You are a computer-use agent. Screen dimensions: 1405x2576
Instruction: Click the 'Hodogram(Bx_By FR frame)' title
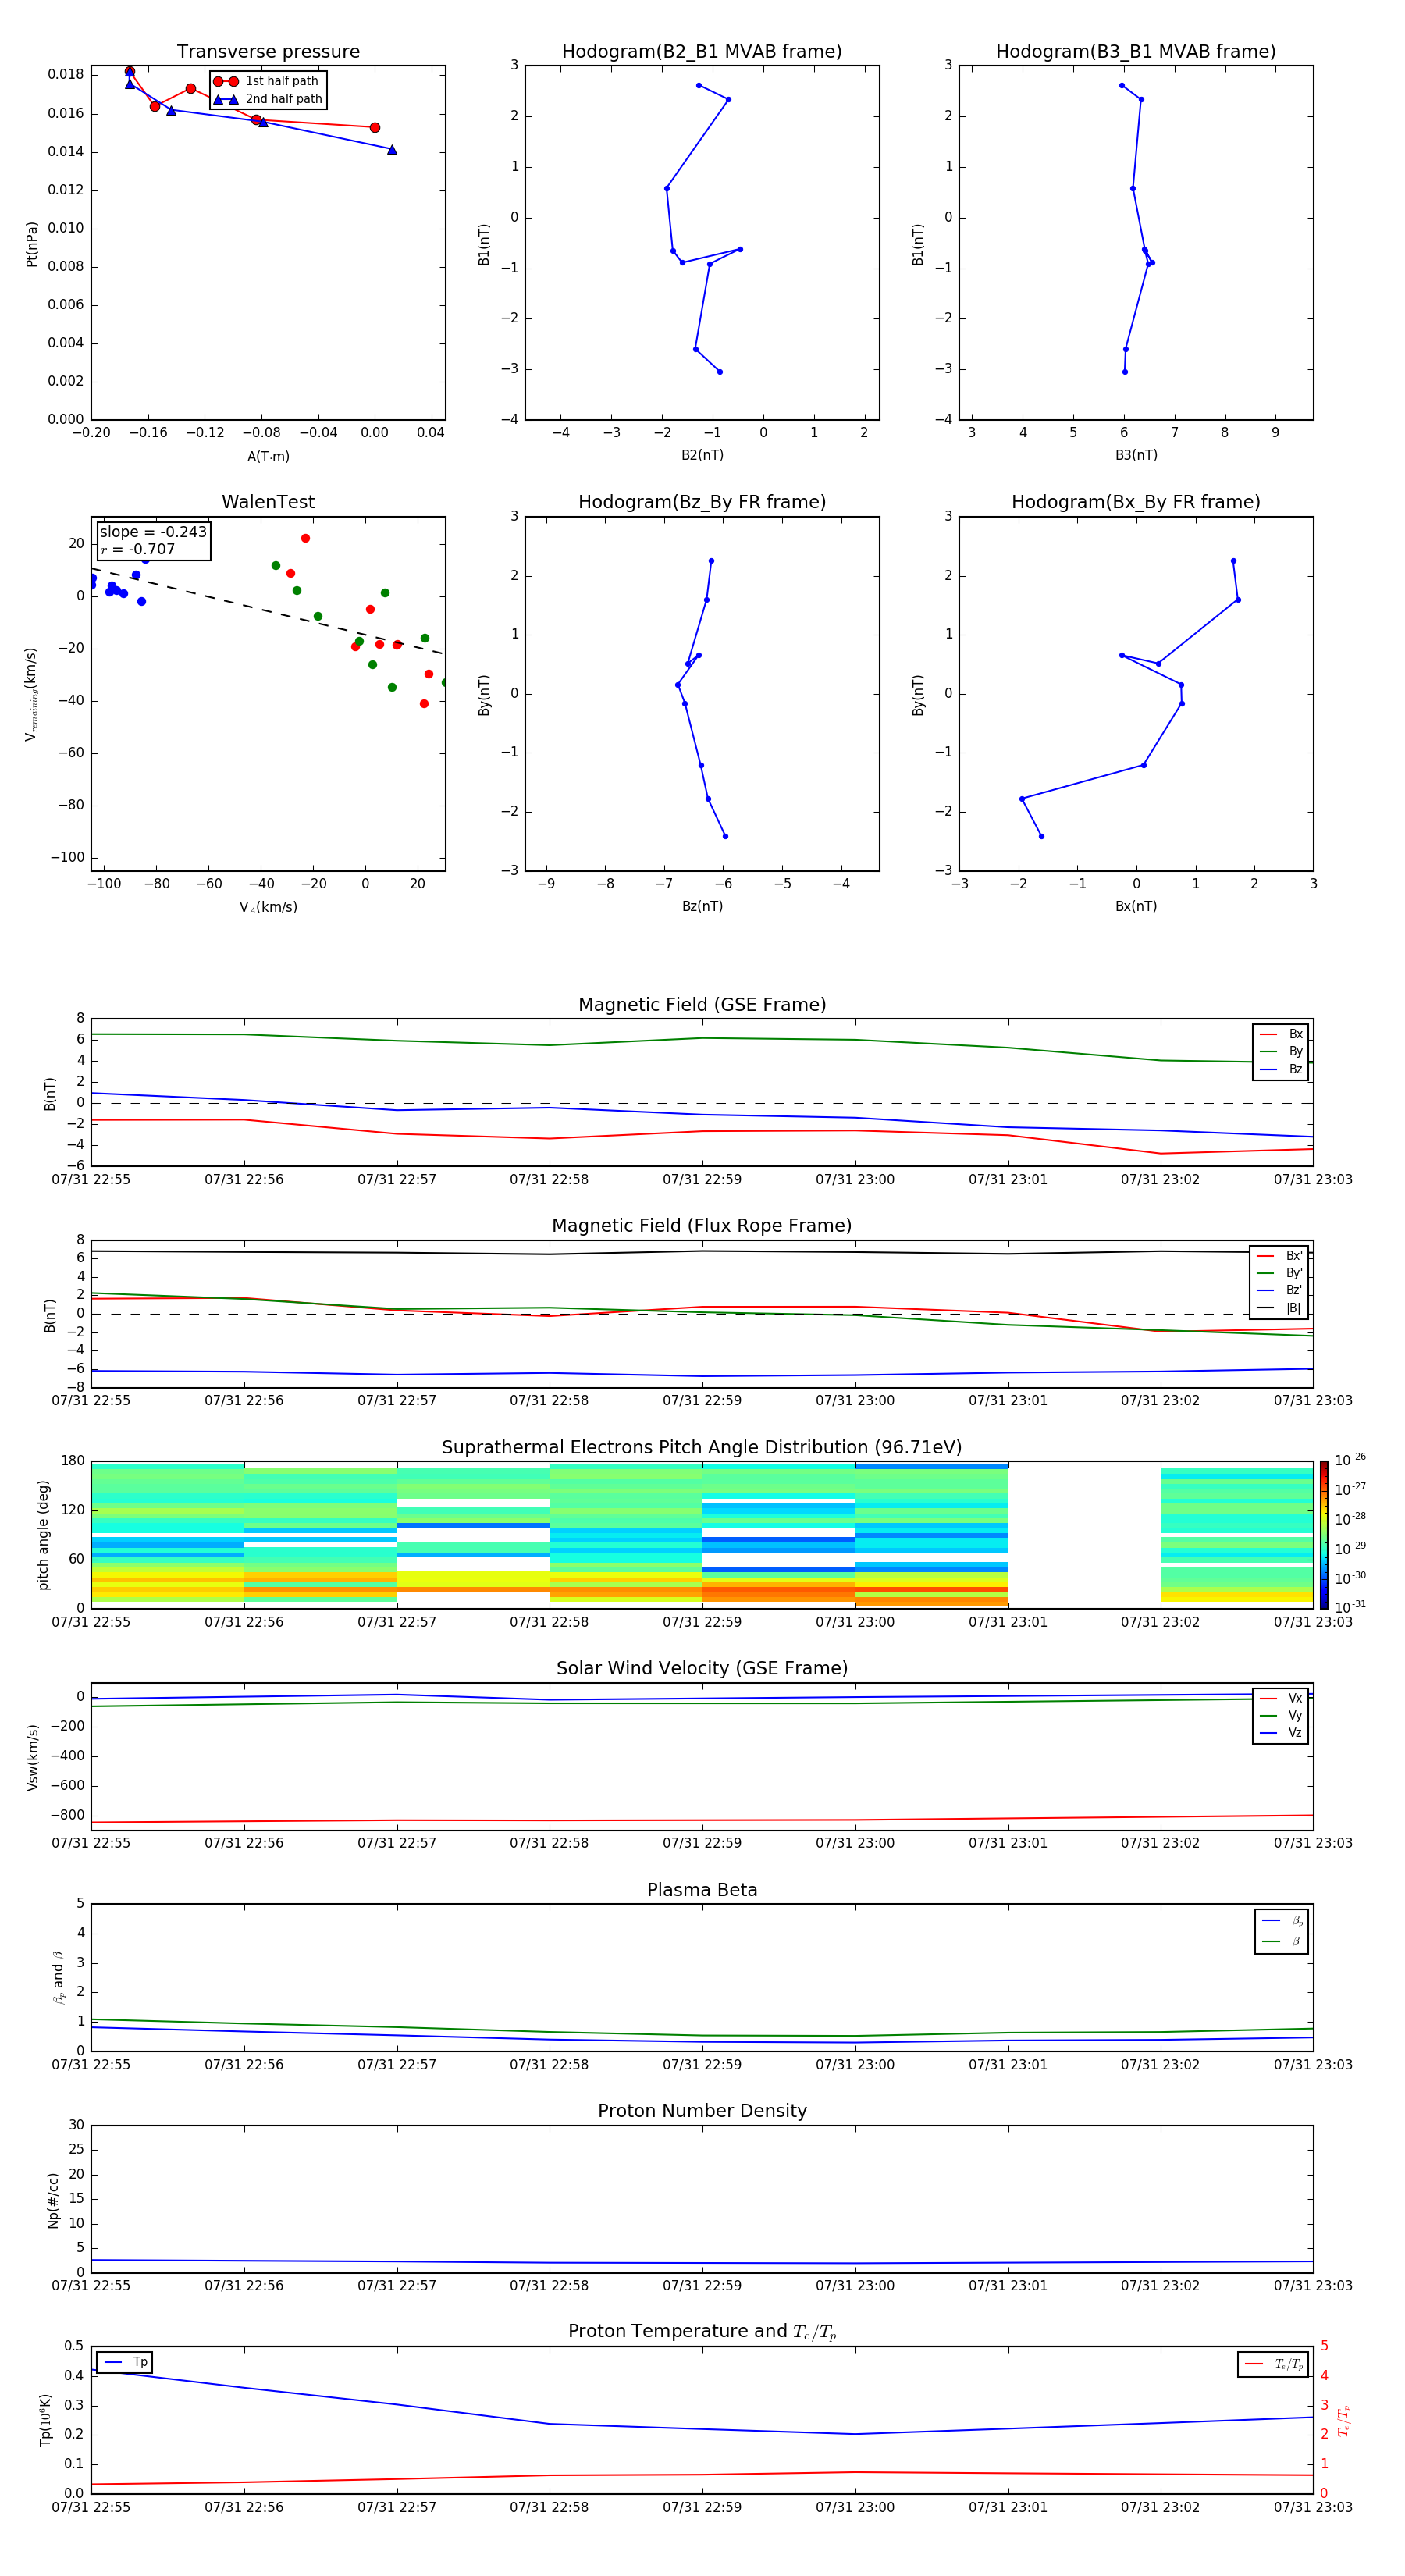point(1136,502)
